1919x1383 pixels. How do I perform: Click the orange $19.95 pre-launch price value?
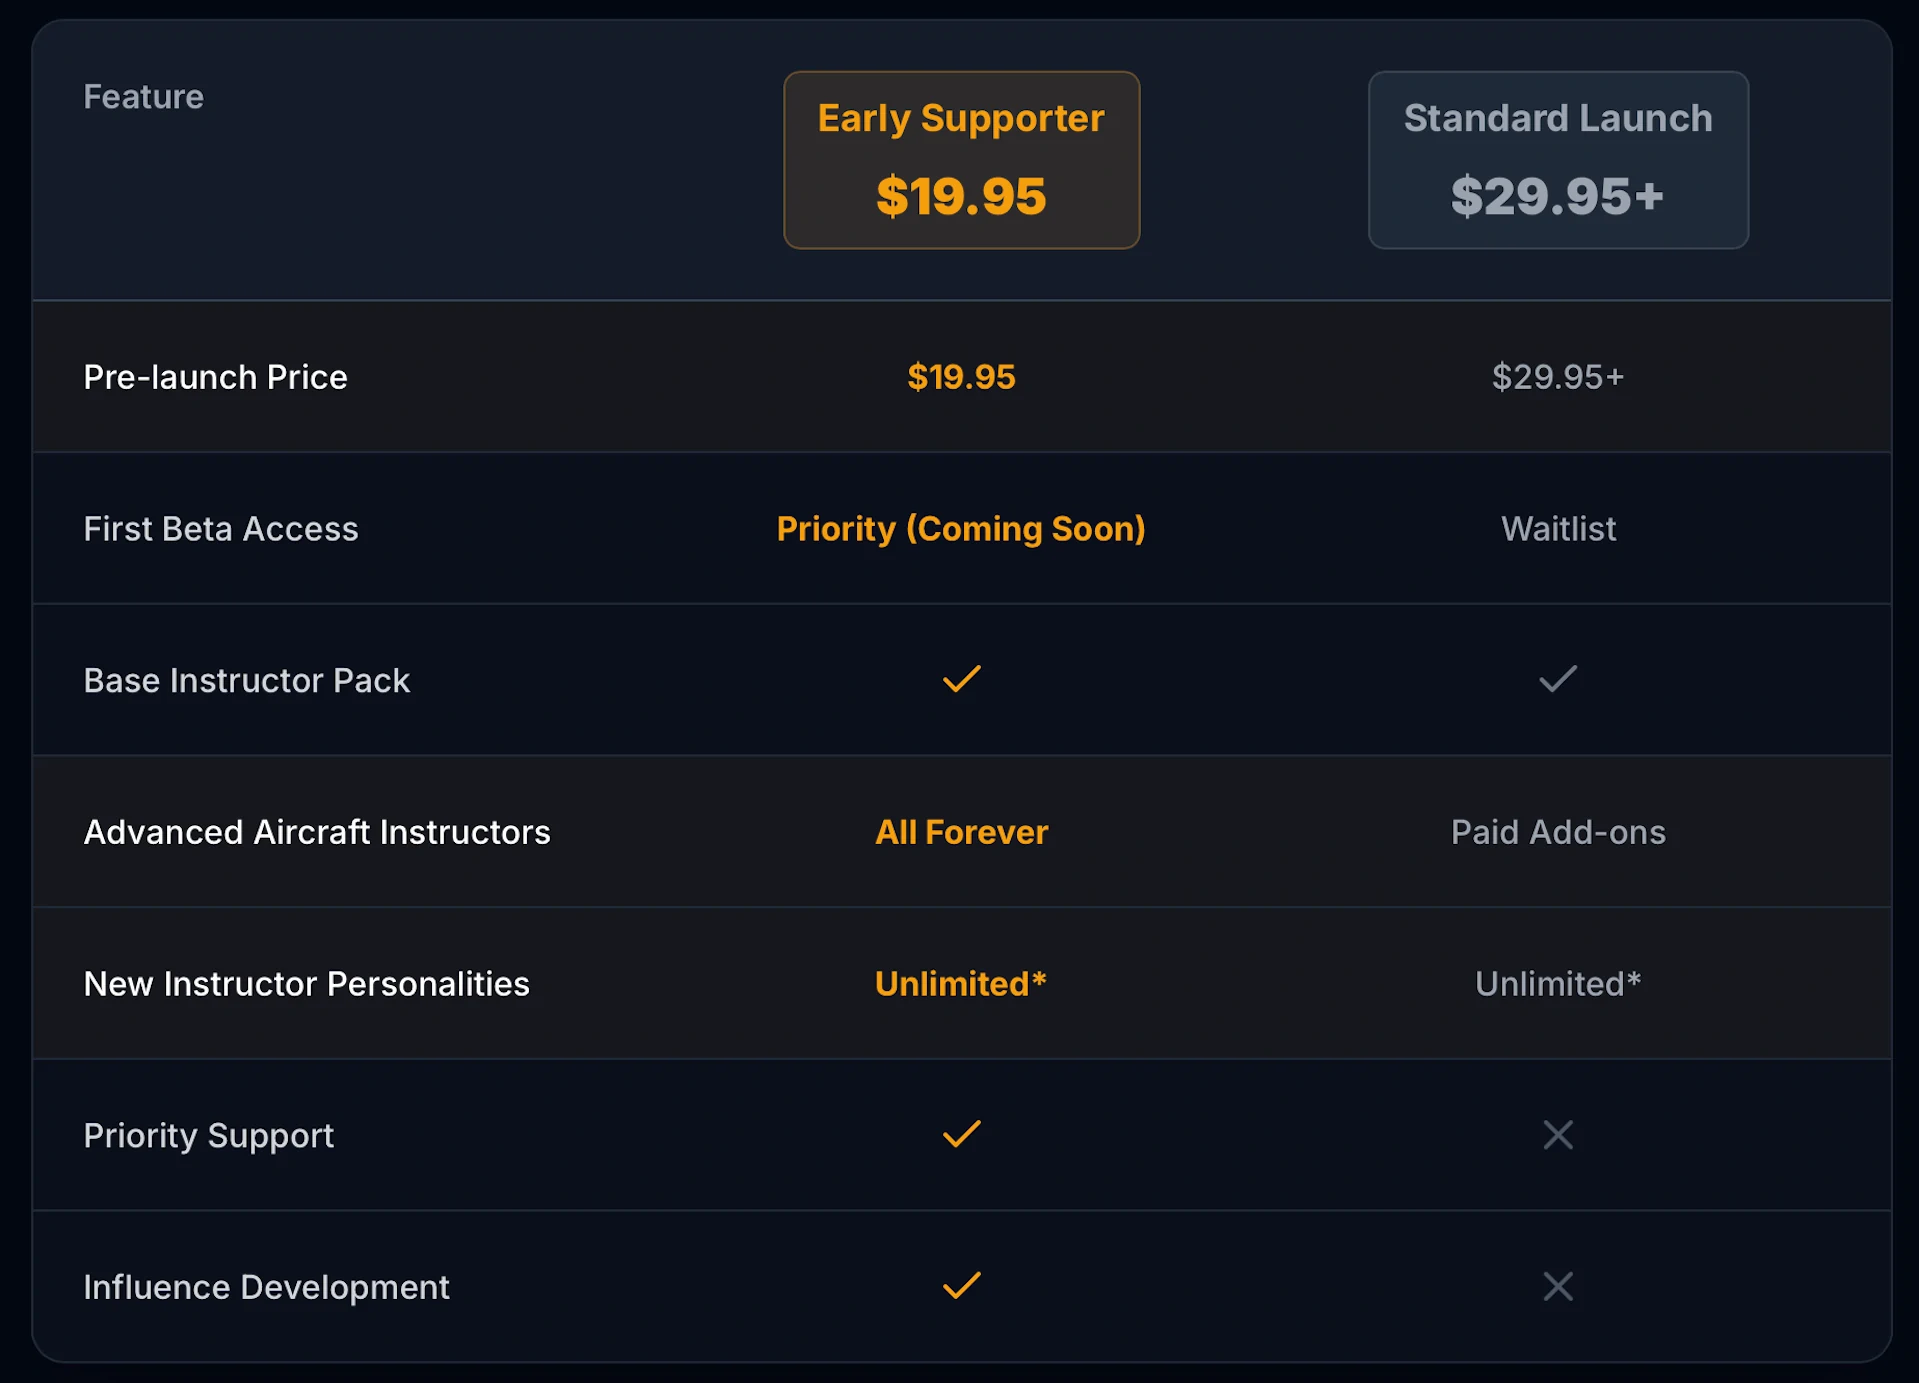[x=961, y=377]
